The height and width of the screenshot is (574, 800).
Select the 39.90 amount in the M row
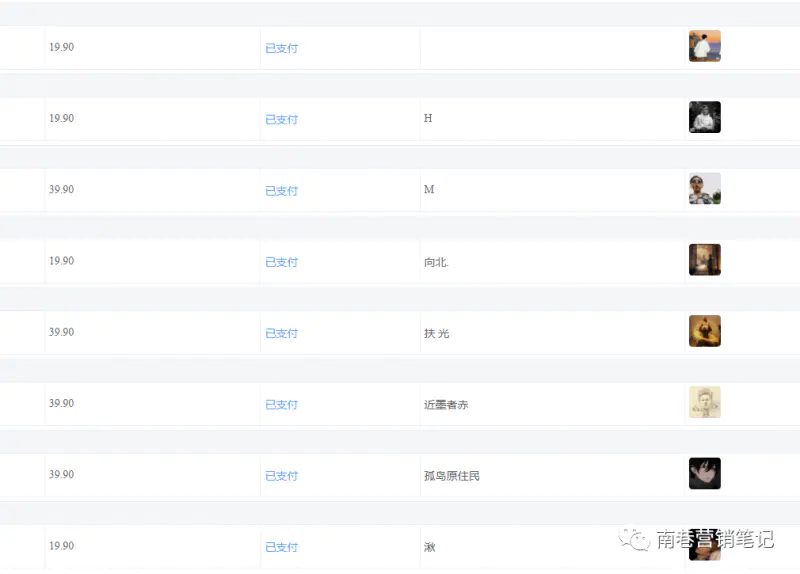(x=61, y=189)
